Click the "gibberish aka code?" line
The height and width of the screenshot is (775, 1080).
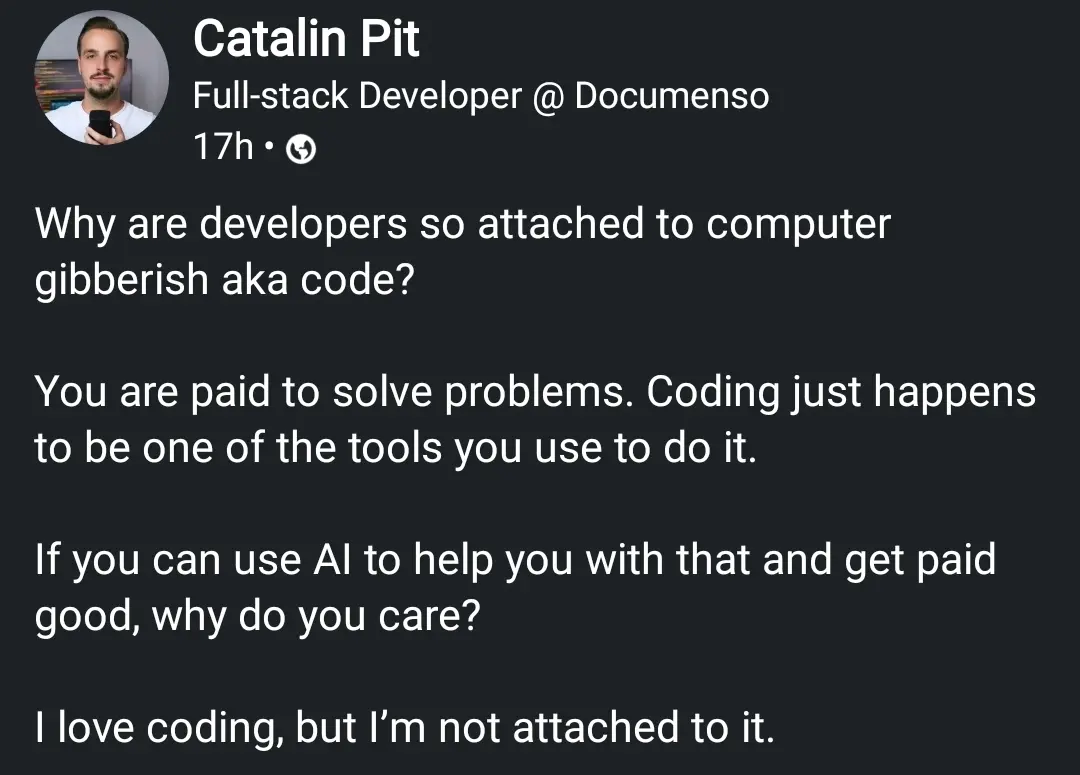[224, 279]
